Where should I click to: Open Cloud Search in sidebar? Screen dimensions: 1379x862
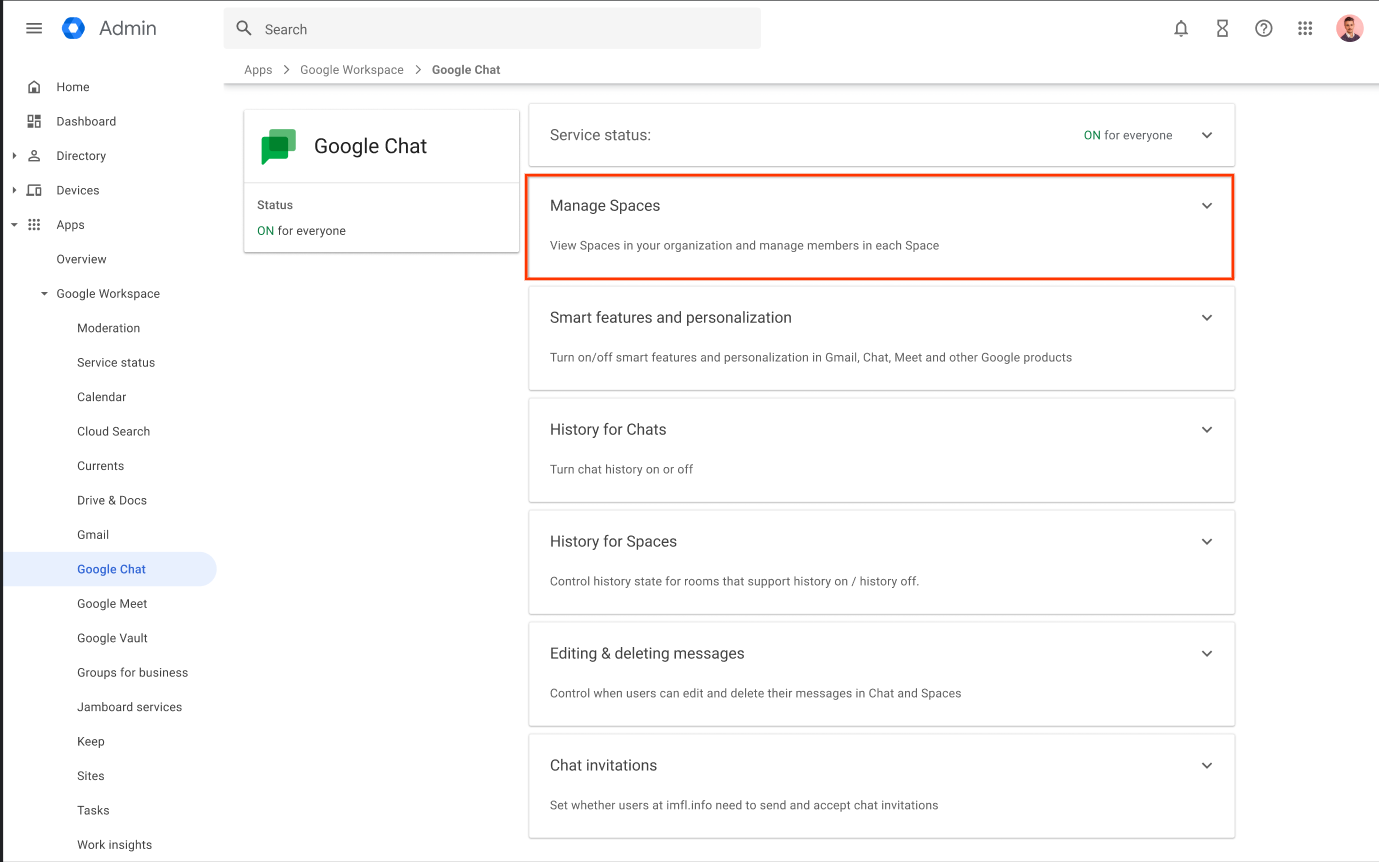(x=113, y=432)
